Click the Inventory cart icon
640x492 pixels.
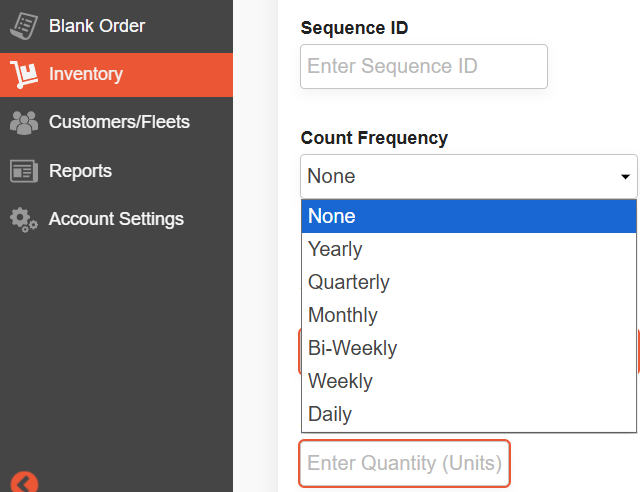pyautogui.click(x=24, y=74)
